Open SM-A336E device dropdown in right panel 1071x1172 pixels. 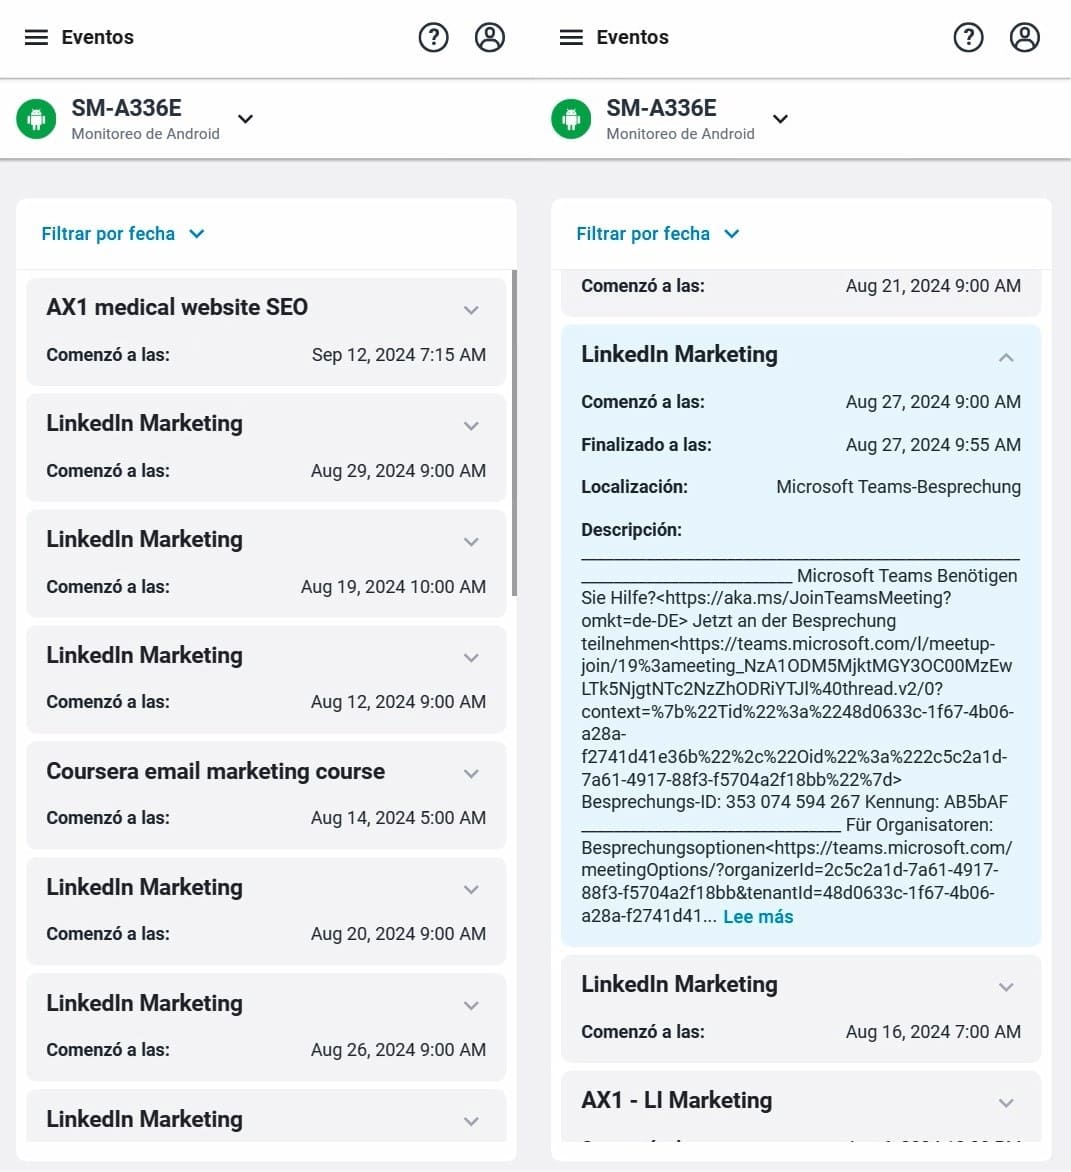coord(780,119)
